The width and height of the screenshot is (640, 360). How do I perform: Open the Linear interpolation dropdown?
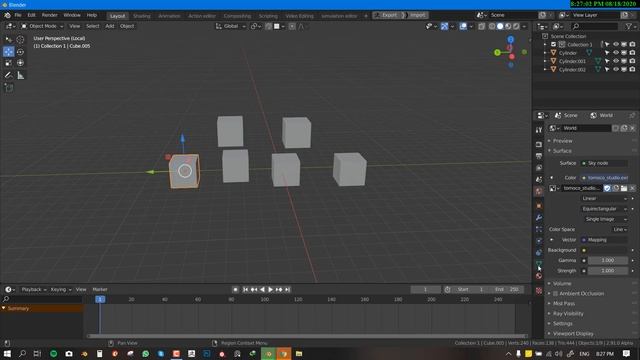point(604,198)
